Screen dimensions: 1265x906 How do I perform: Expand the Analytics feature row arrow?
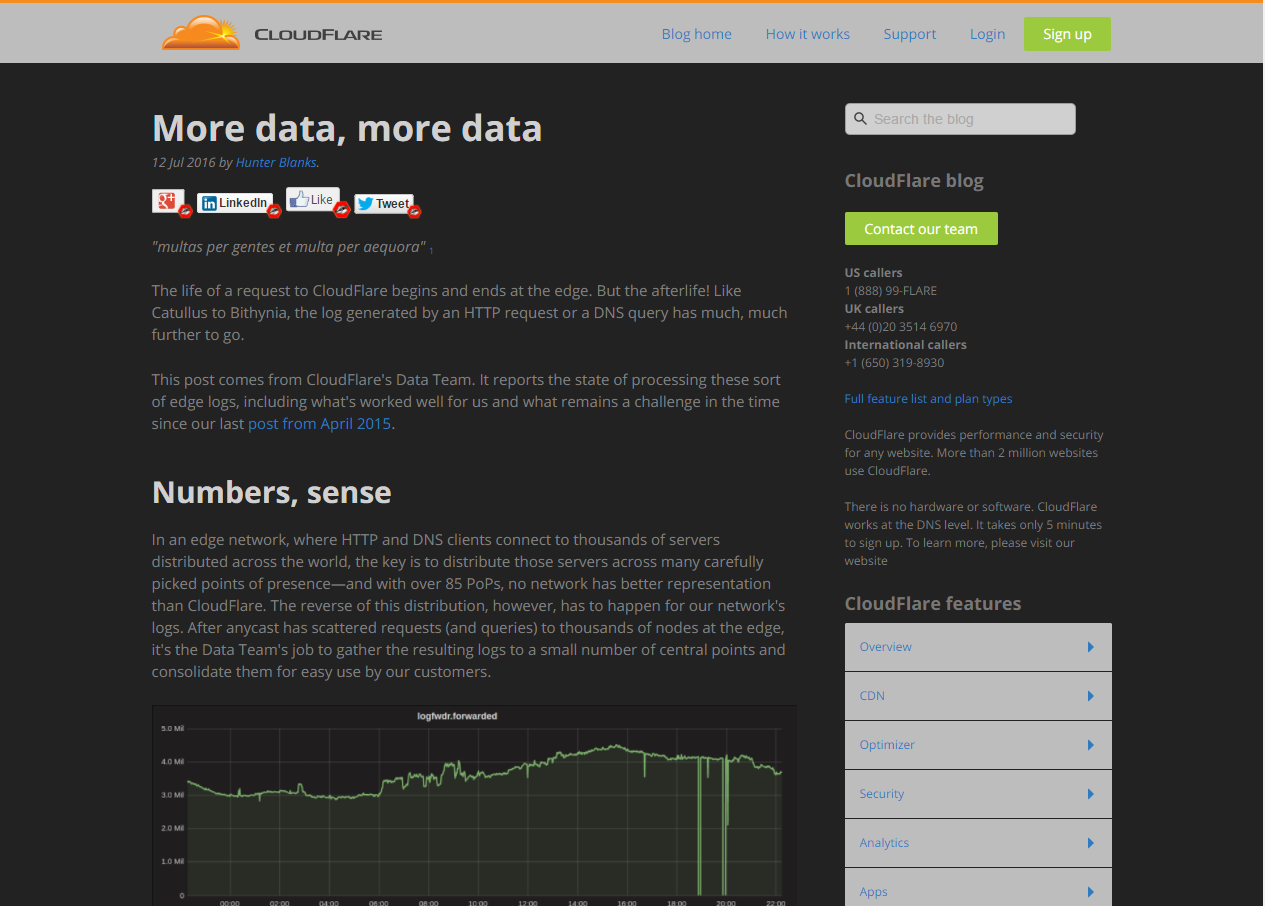pos(1091,843)
